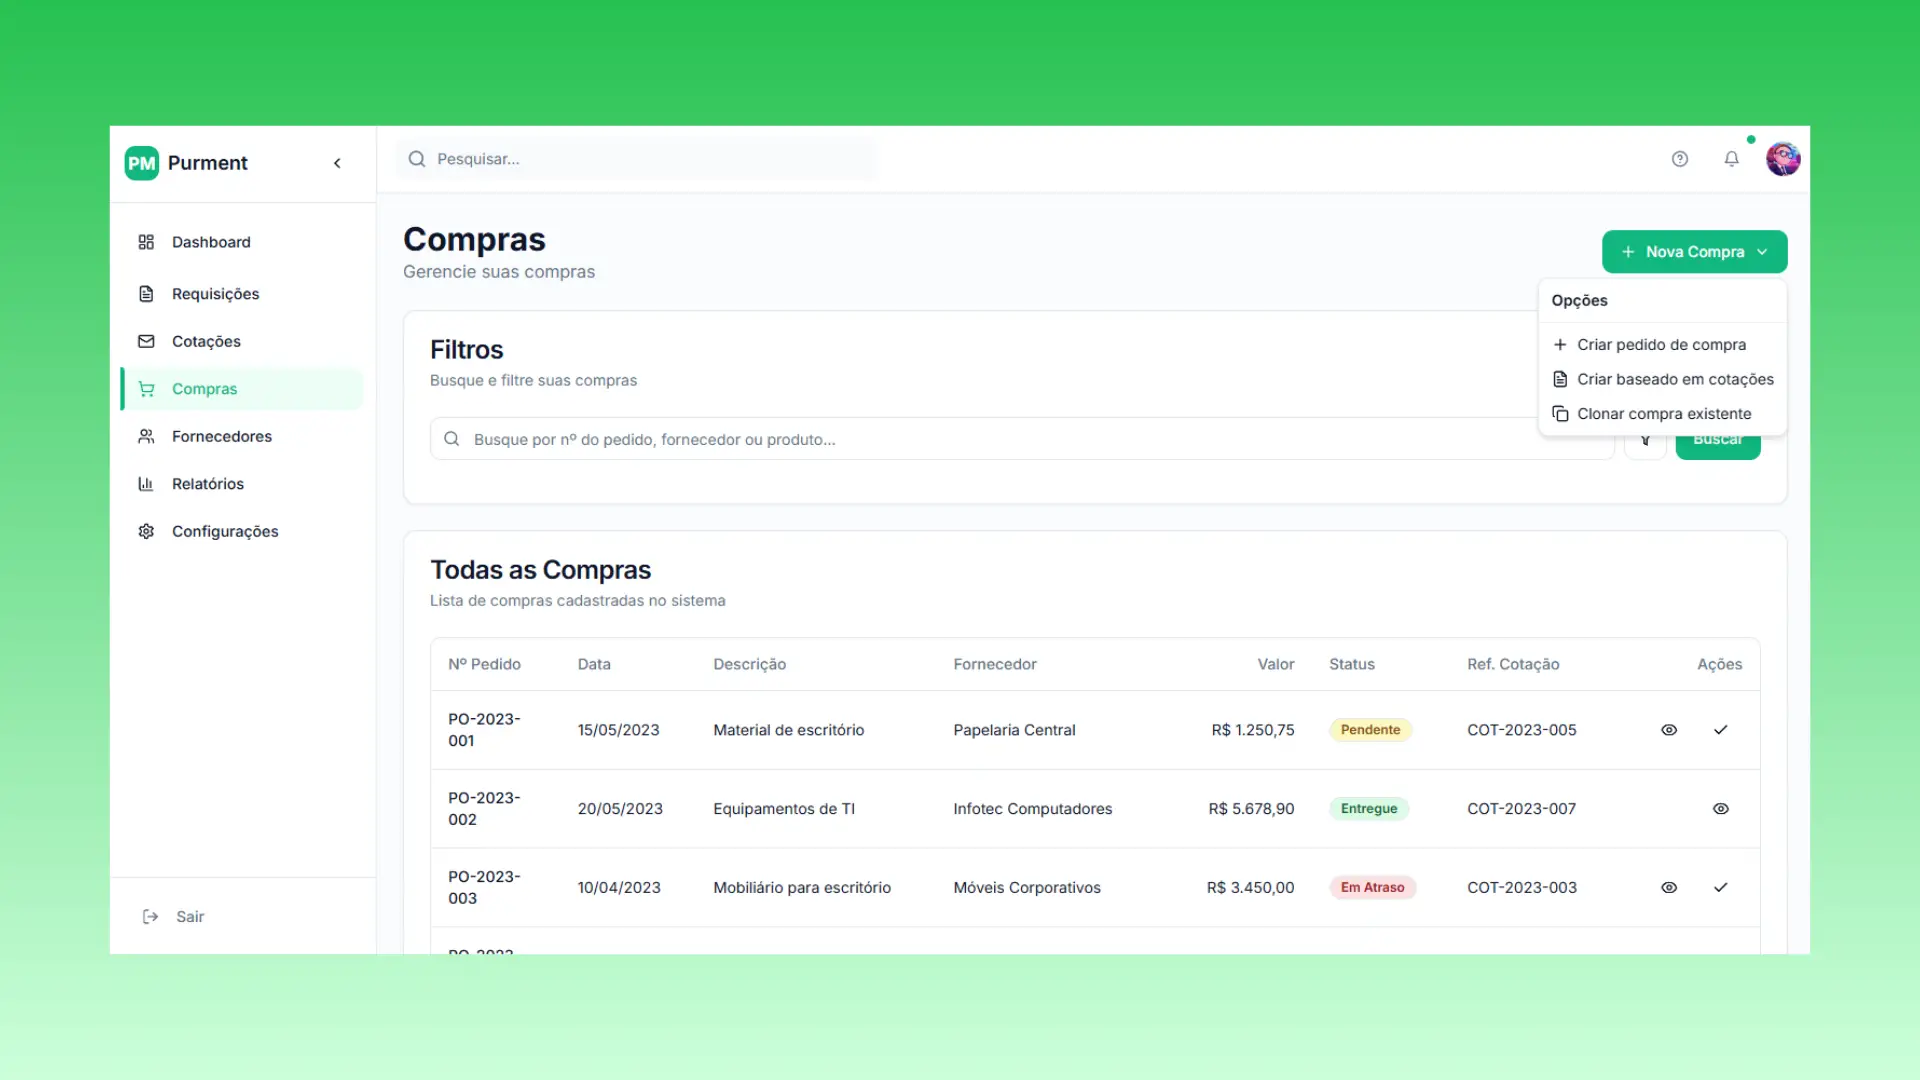Click the Fornecedor column header
This screenshot has height=1080, width=1920.
pos(994,665)
